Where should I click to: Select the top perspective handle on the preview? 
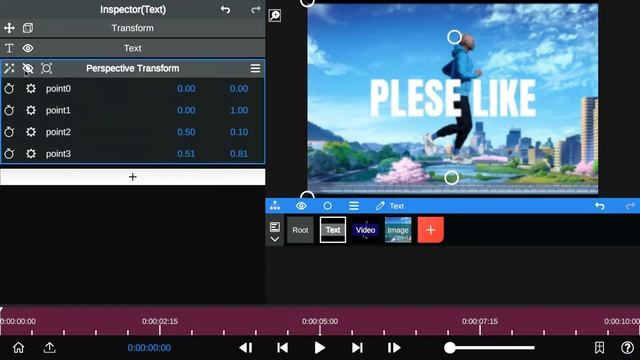[x=454, y=37]
